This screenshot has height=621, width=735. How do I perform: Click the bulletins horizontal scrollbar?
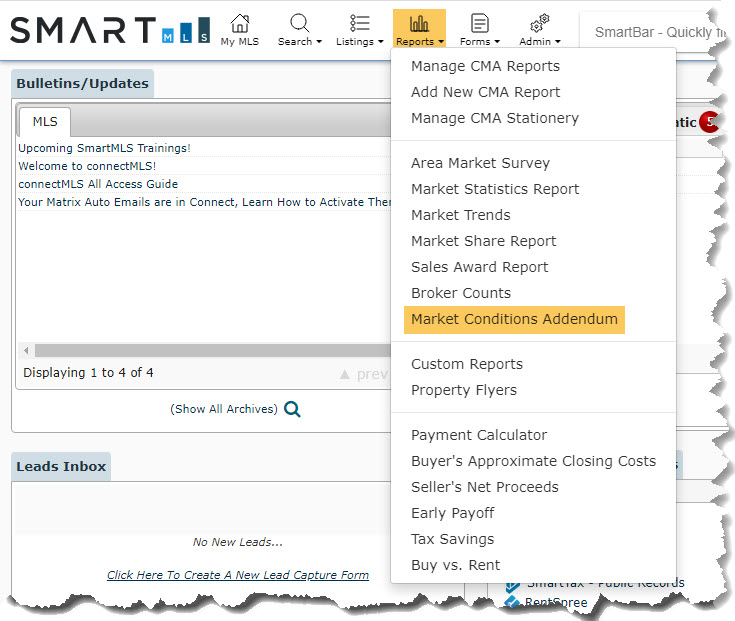(213, 351)
